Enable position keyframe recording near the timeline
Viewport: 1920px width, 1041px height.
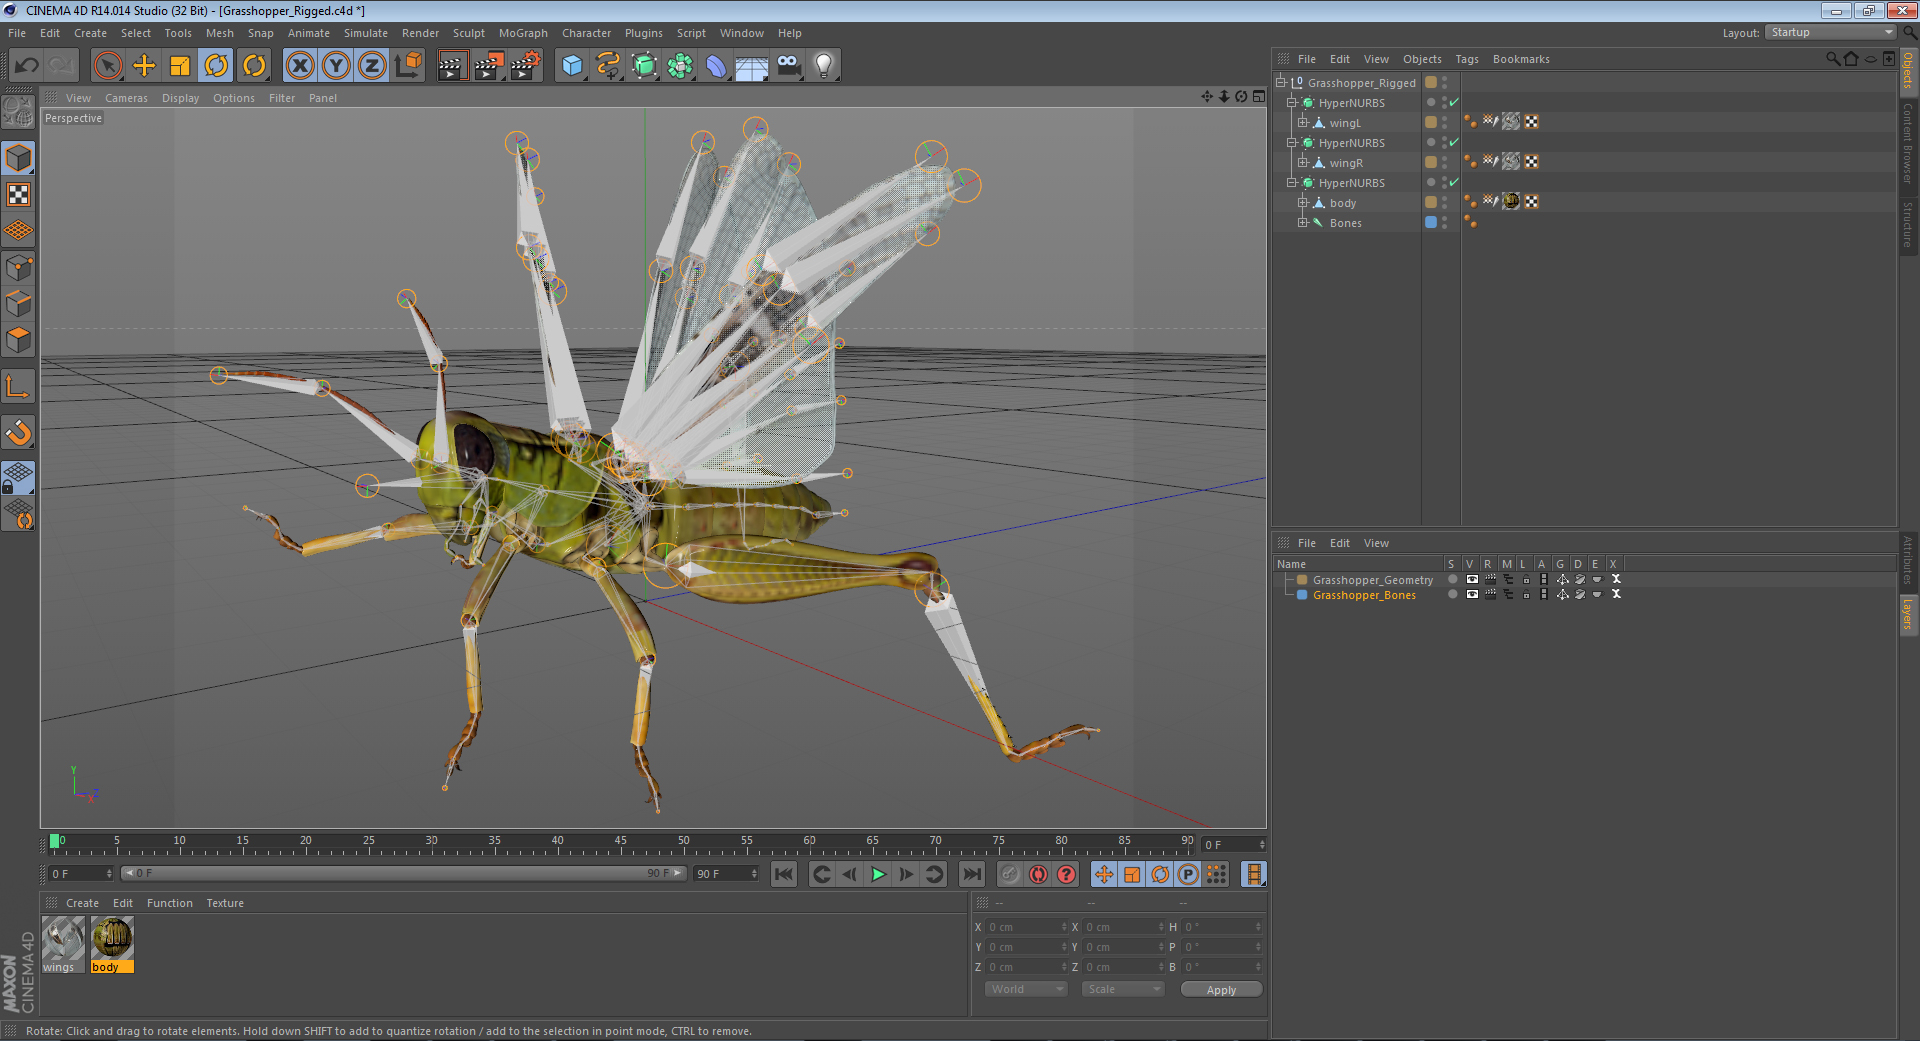click(x=1103, y=874)
